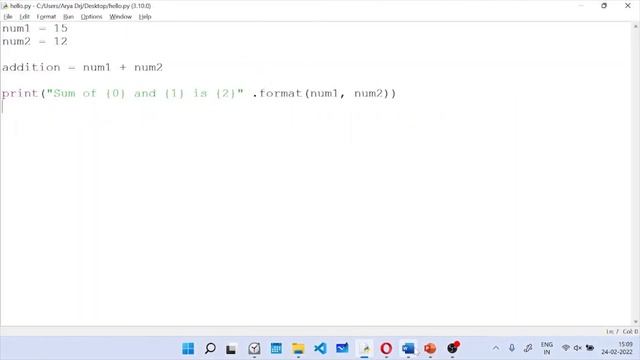Open the Window menu
The width and height of the screenshot is (640, 360).
(x=120, y=17)
